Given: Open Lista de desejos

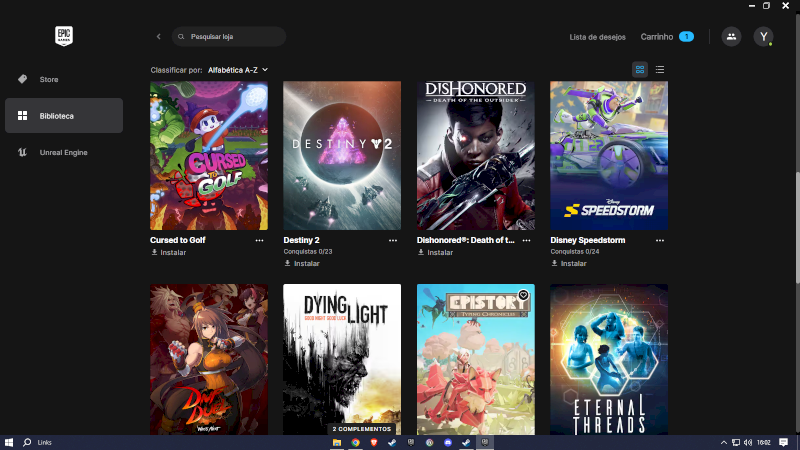Looking at the screenshot, I should (x=597, y=37).
